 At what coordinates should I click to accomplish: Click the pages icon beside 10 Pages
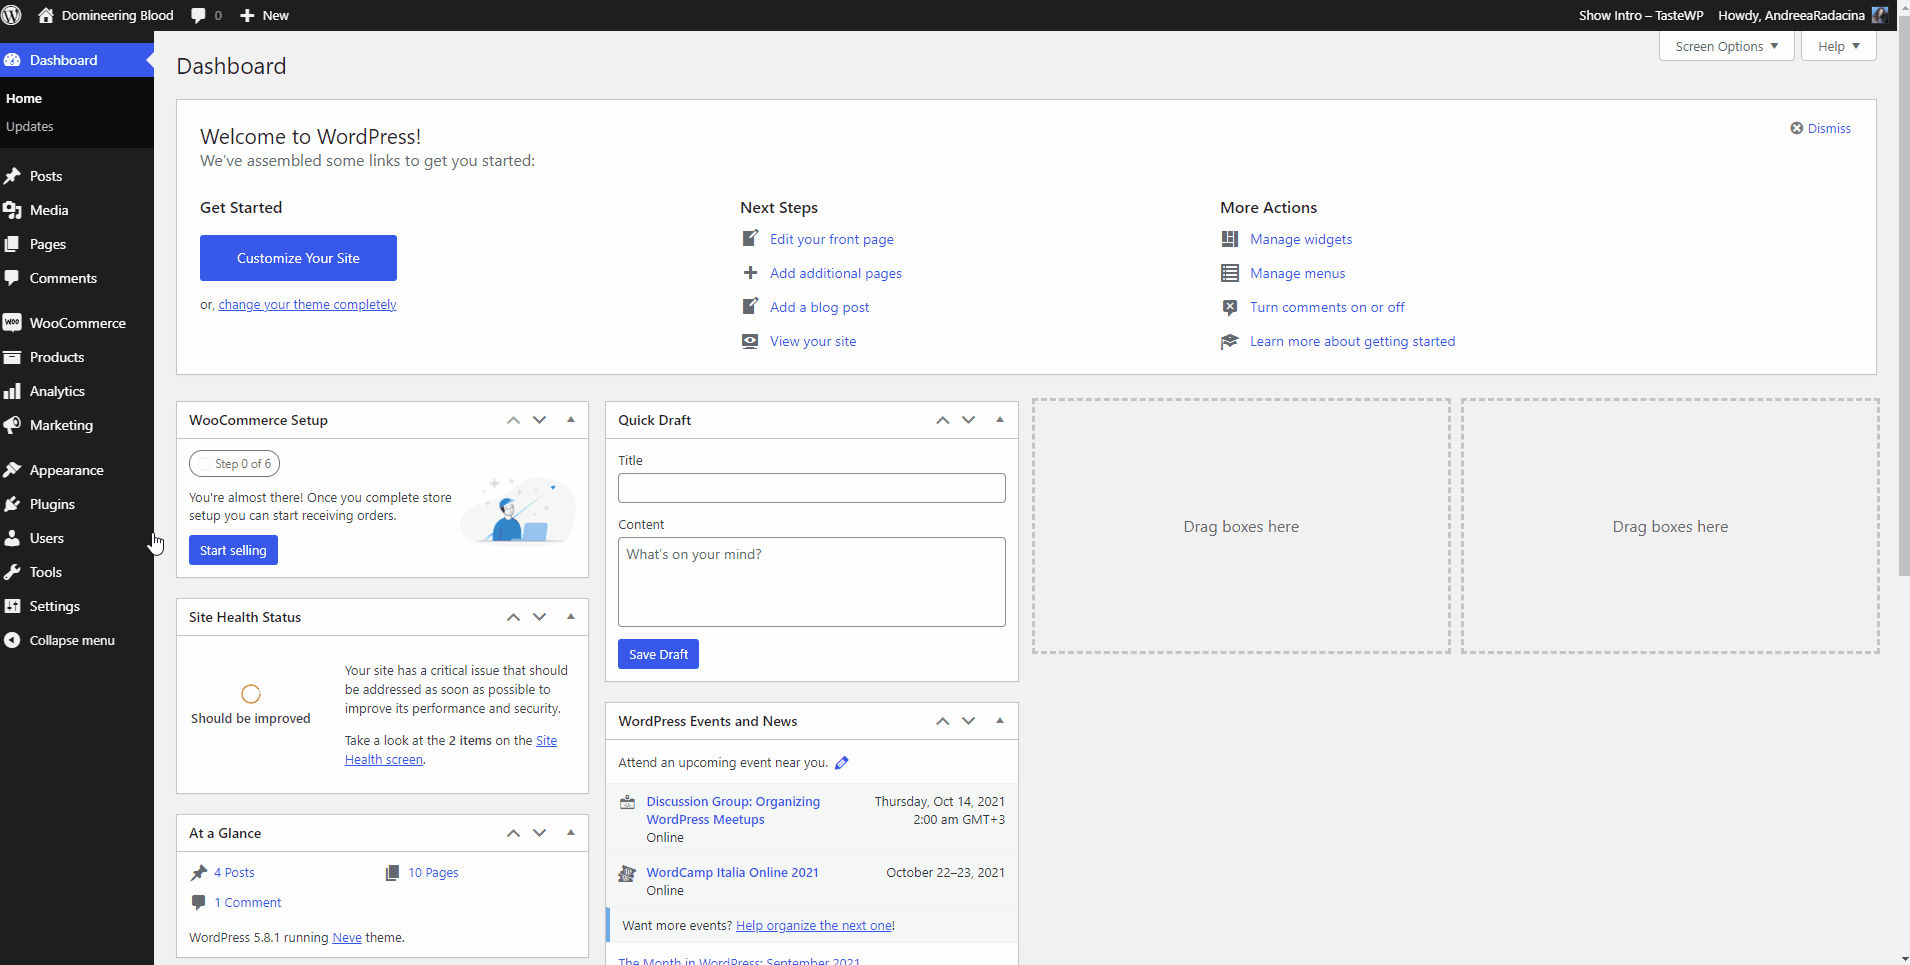click(x=393, y=873)
